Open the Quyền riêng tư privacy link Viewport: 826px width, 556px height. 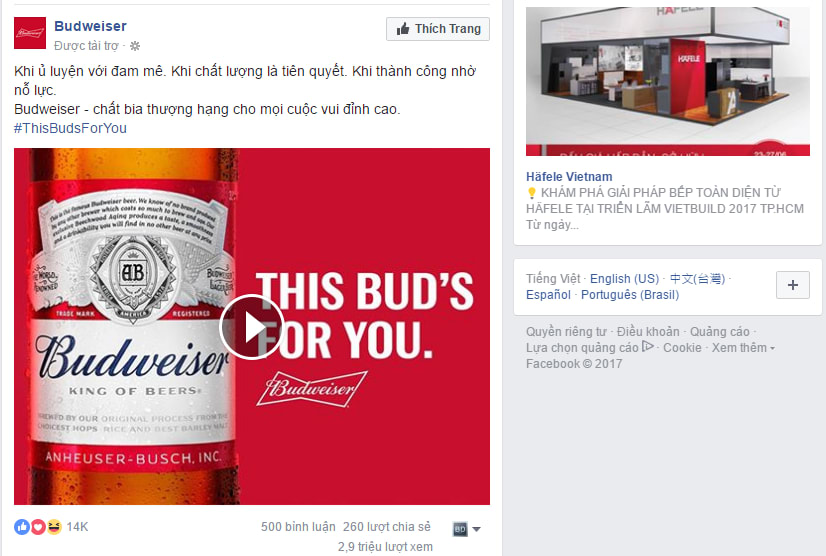566,331
